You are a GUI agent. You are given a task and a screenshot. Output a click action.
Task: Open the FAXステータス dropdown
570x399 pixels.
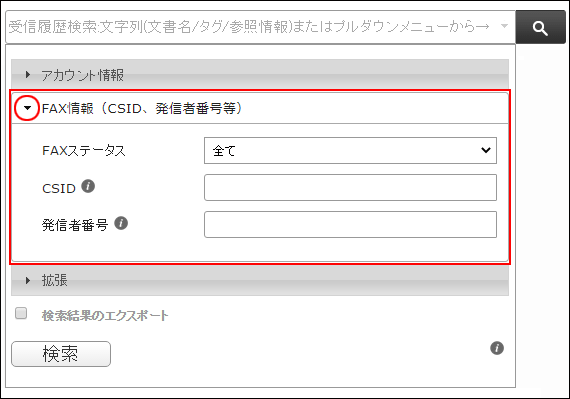(x=350, y=150)
